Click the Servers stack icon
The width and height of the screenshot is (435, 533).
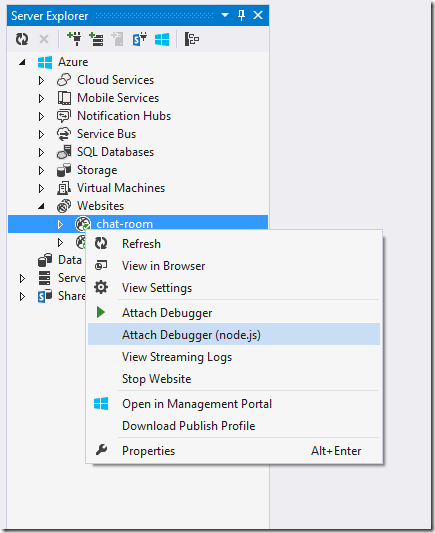[x=45, y=278]
